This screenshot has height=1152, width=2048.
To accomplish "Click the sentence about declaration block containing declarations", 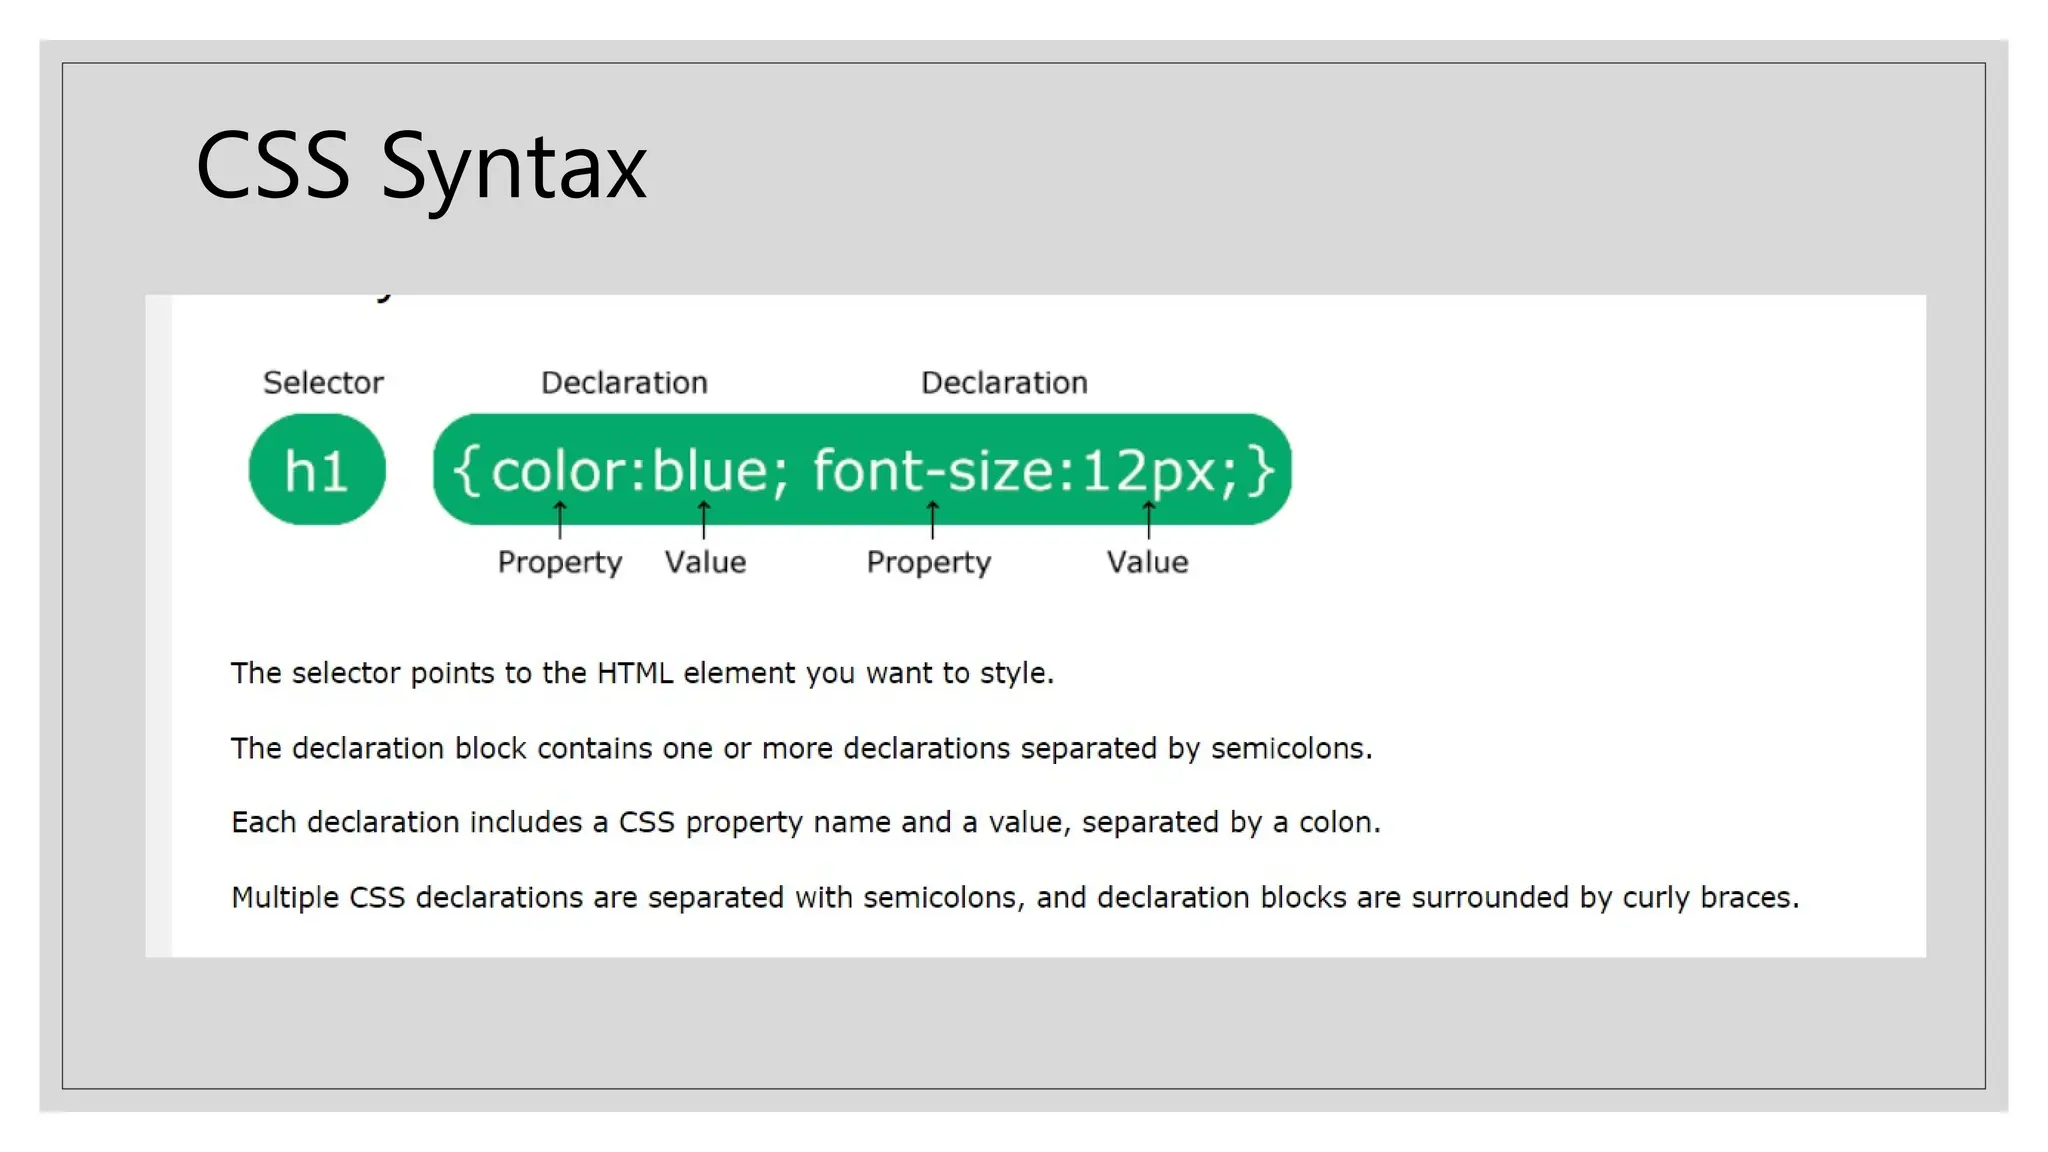I will point(801,749).
